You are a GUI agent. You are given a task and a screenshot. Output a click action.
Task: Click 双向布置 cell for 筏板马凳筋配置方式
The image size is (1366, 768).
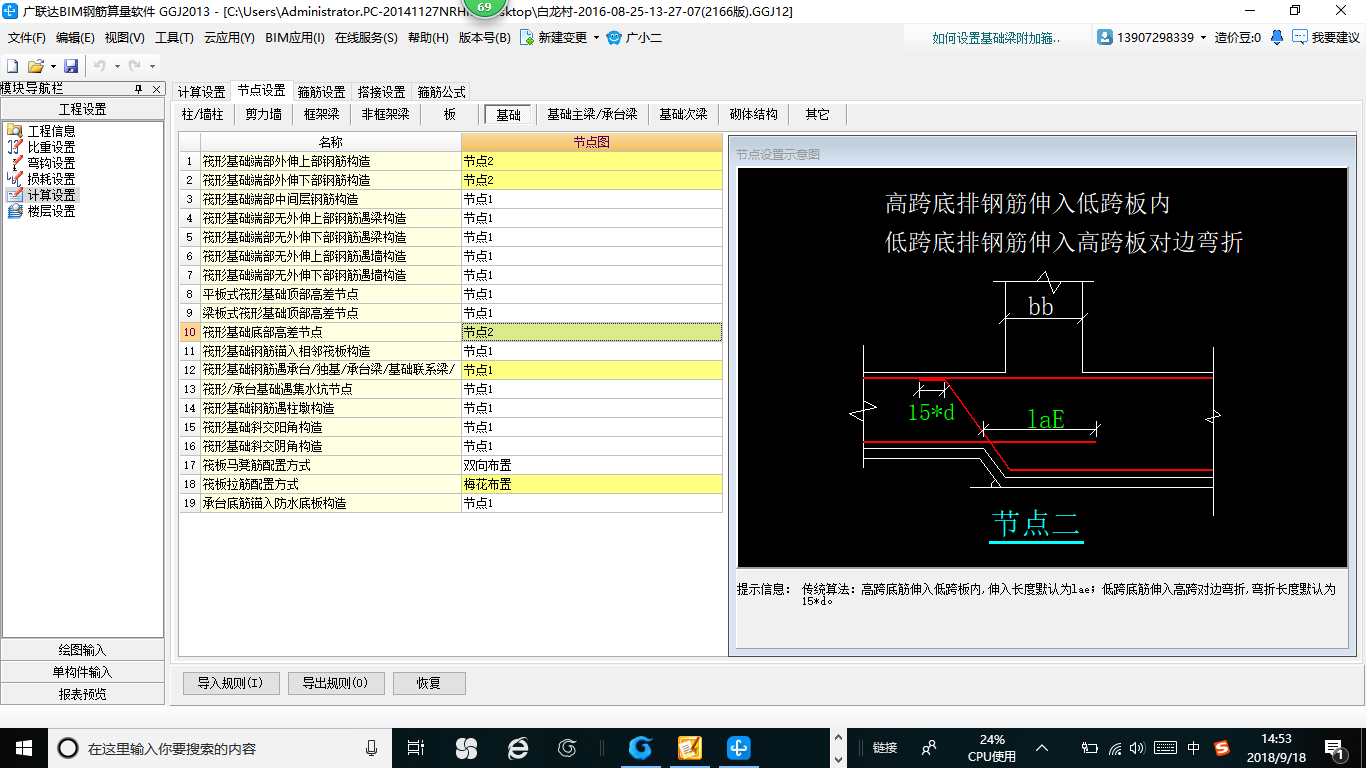[x=591, y=465]
